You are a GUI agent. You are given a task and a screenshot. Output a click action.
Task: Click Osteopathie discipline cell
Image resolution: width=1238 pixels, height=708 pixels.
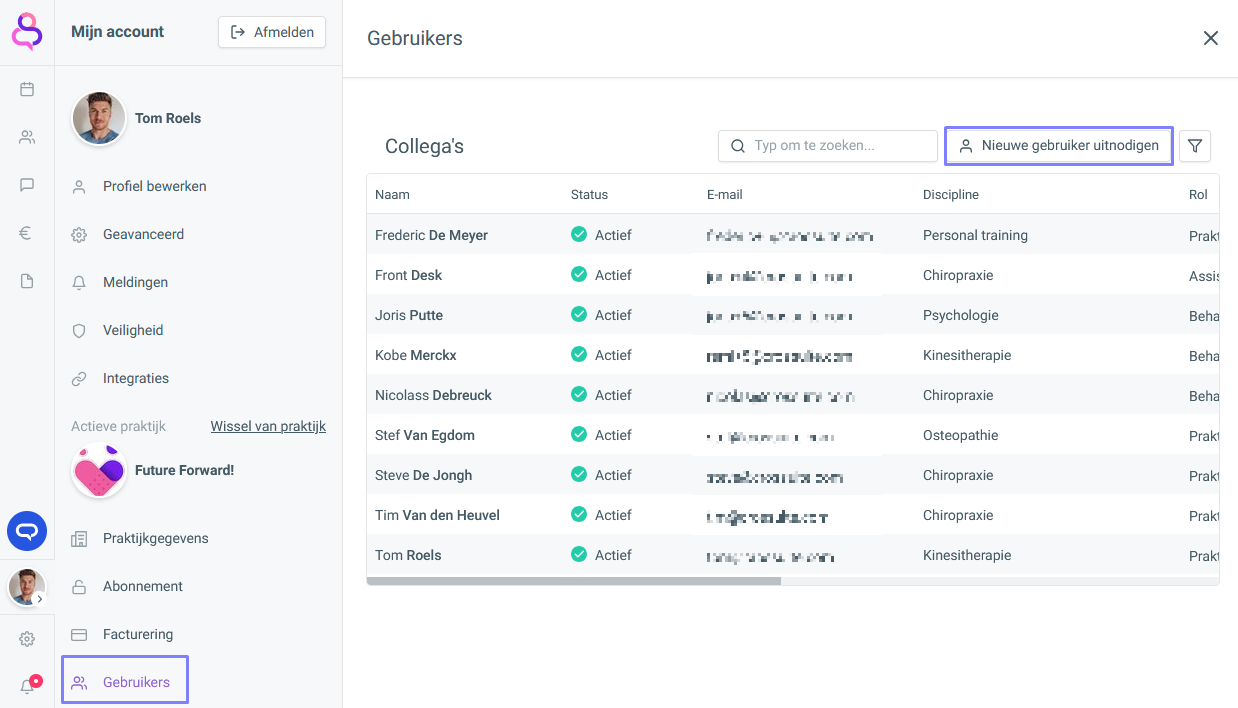tap(961, 435)
